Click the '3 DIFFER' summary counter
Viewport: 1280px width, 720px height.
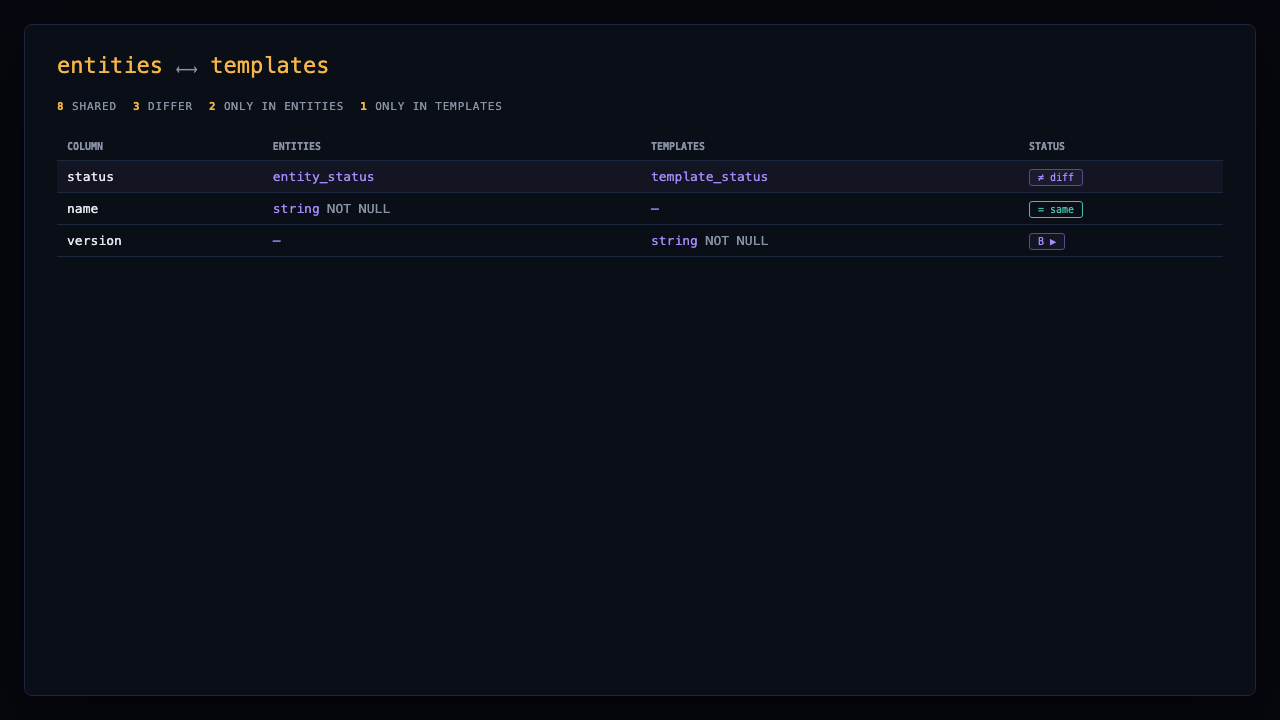pos(163,106)
